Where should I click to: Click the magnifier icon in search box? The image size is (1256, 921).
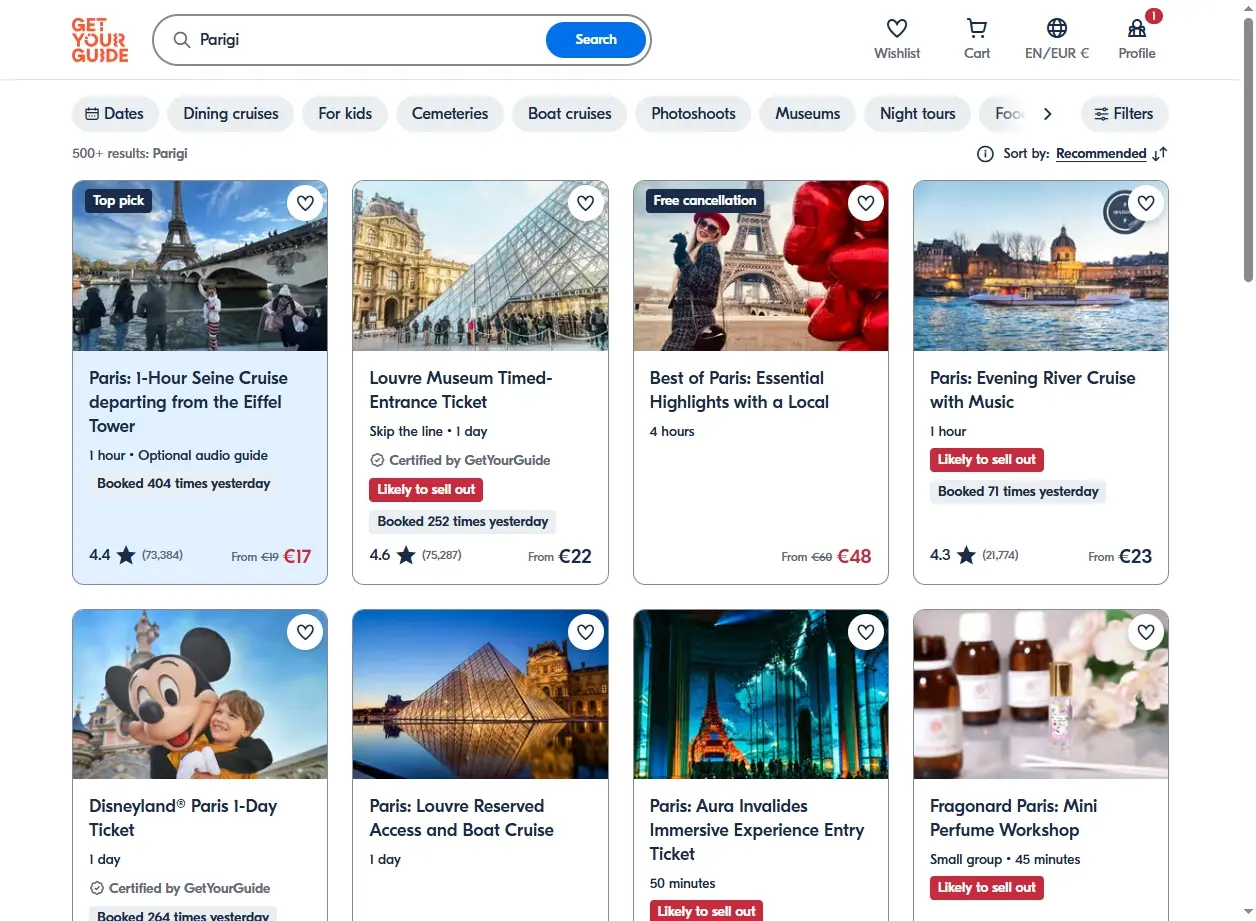click(182, 40)
